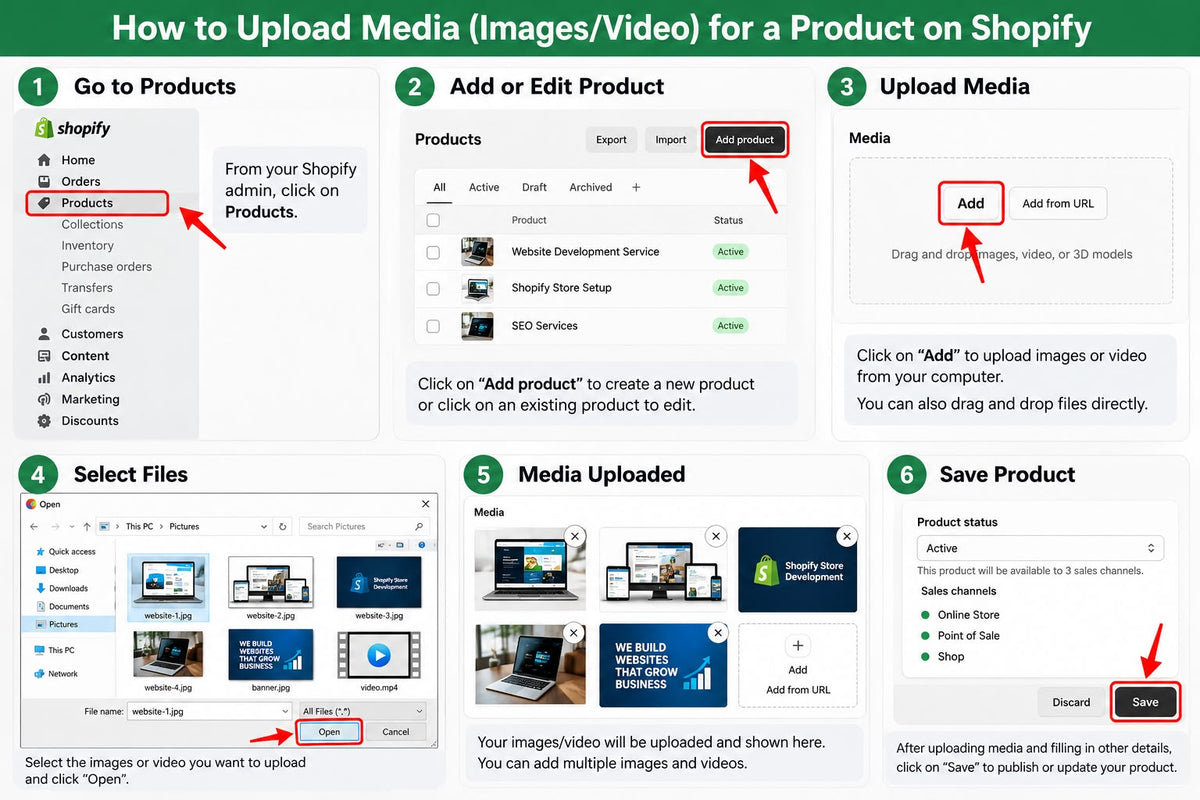Select Downloads in the Open dialog sidebar

[x=62, y=588]
